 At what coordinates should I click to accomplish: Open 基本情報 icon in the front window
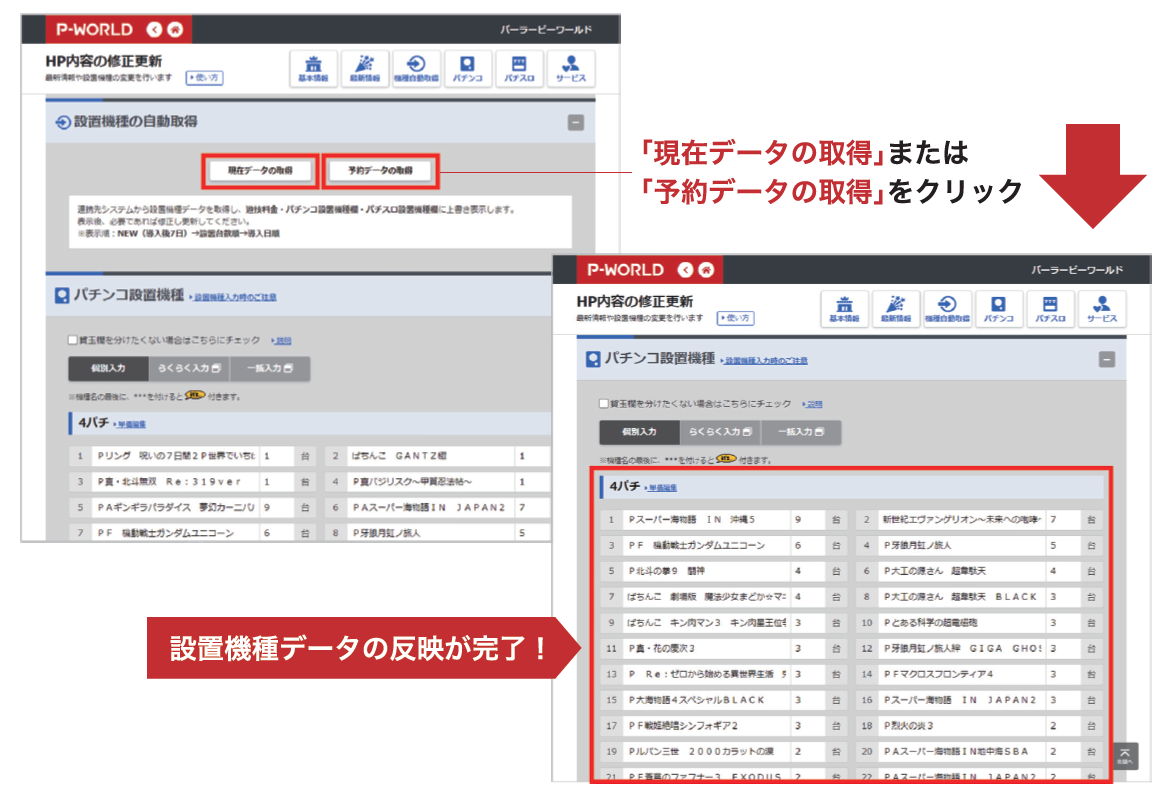[x=844, y=309]
